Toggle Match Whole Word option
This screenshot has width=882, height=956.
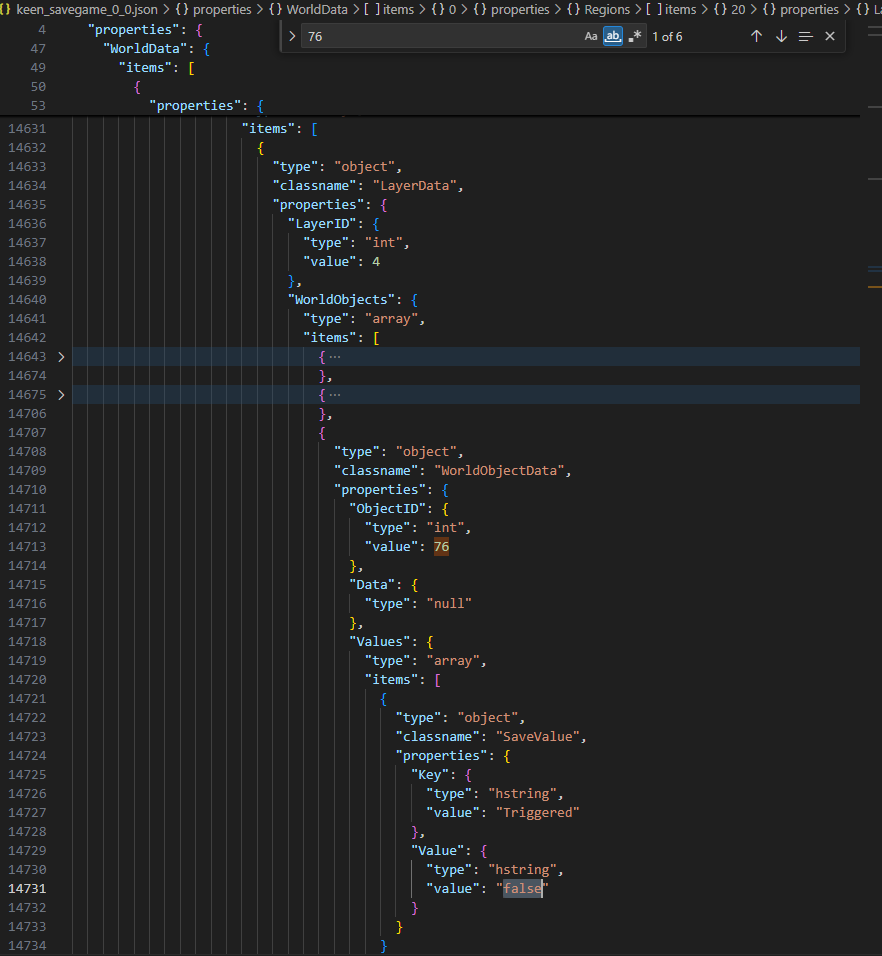(x=613, y=37)
